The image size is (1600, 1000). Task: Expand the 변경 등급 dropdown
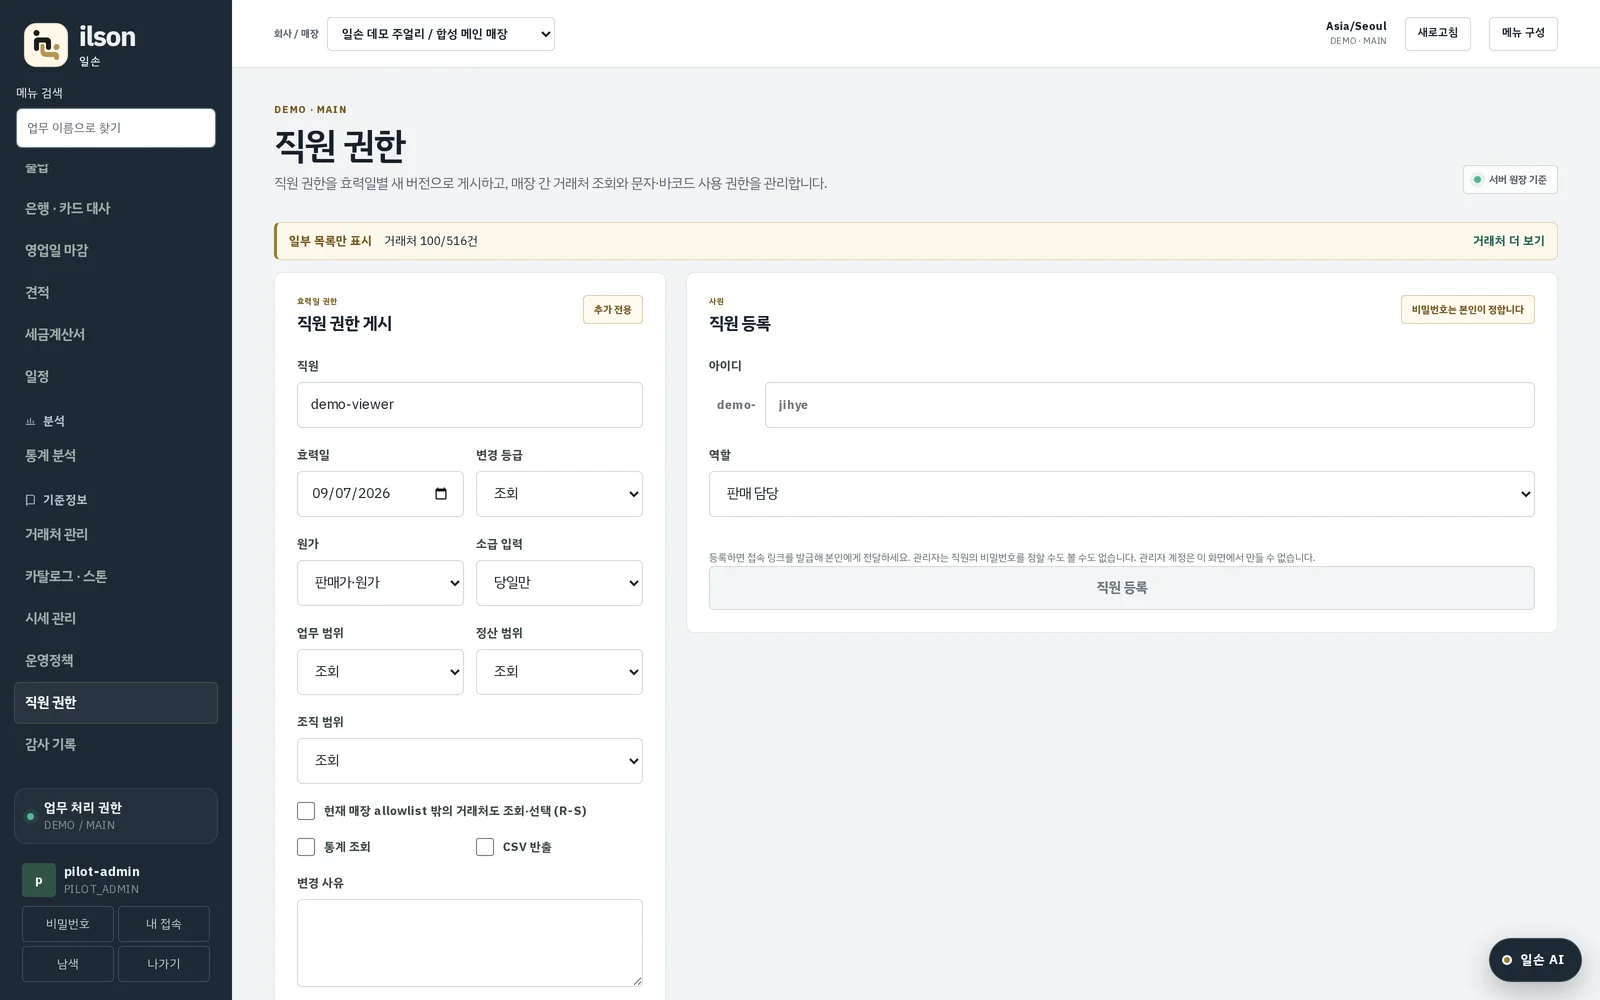(559, 494)
